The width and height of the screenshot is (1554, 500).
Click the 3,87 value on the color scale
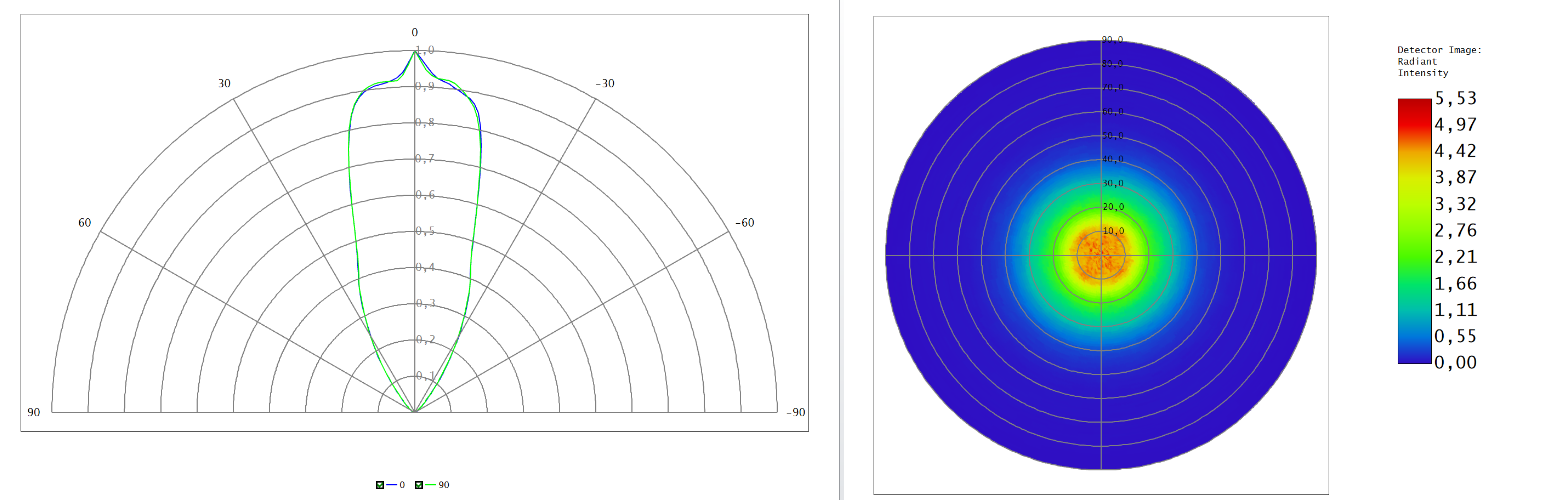1456,178
